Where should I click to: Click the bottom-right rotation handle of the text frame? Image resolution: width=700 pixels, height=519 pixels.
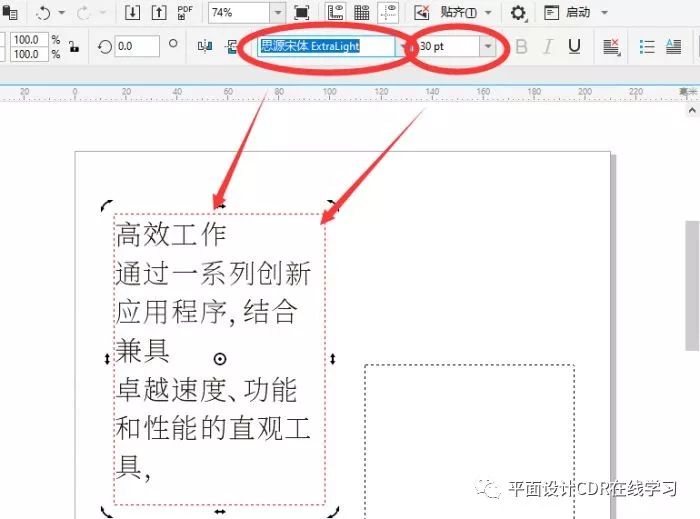click(333, 512)
